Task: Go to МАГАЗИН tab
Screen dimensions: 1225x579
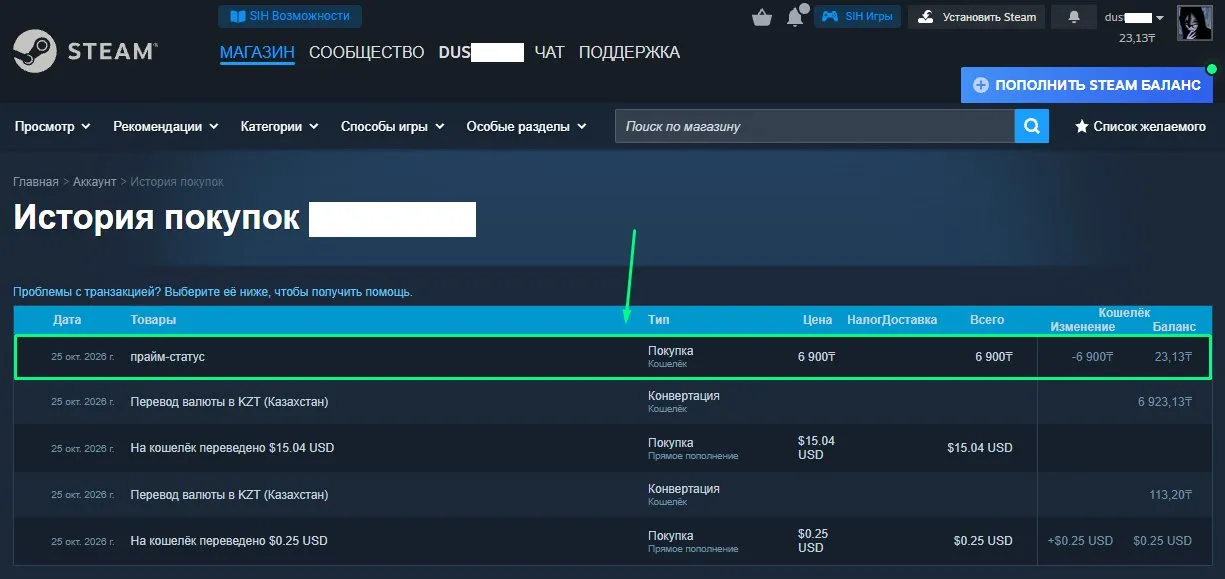Action: (257, 52)
